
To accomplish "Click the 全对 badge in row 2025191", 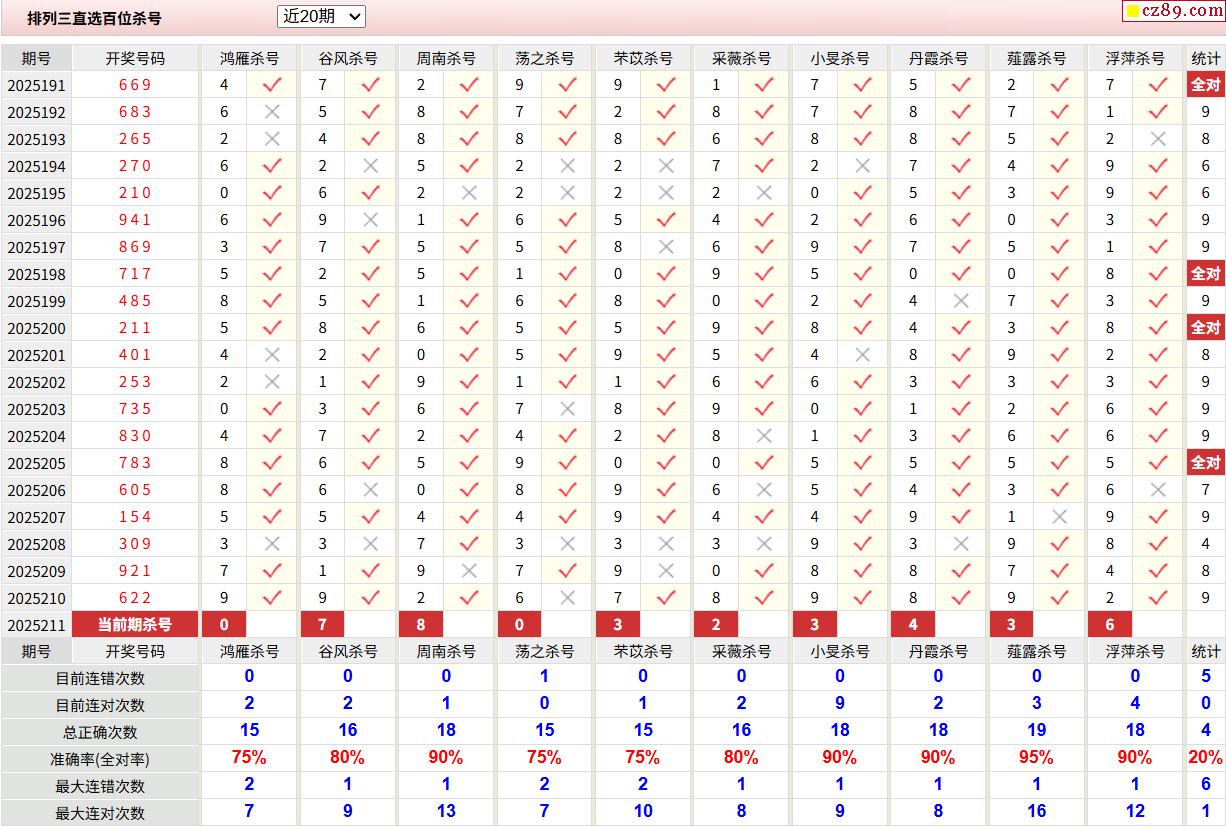I will (x=1205, y=85).
